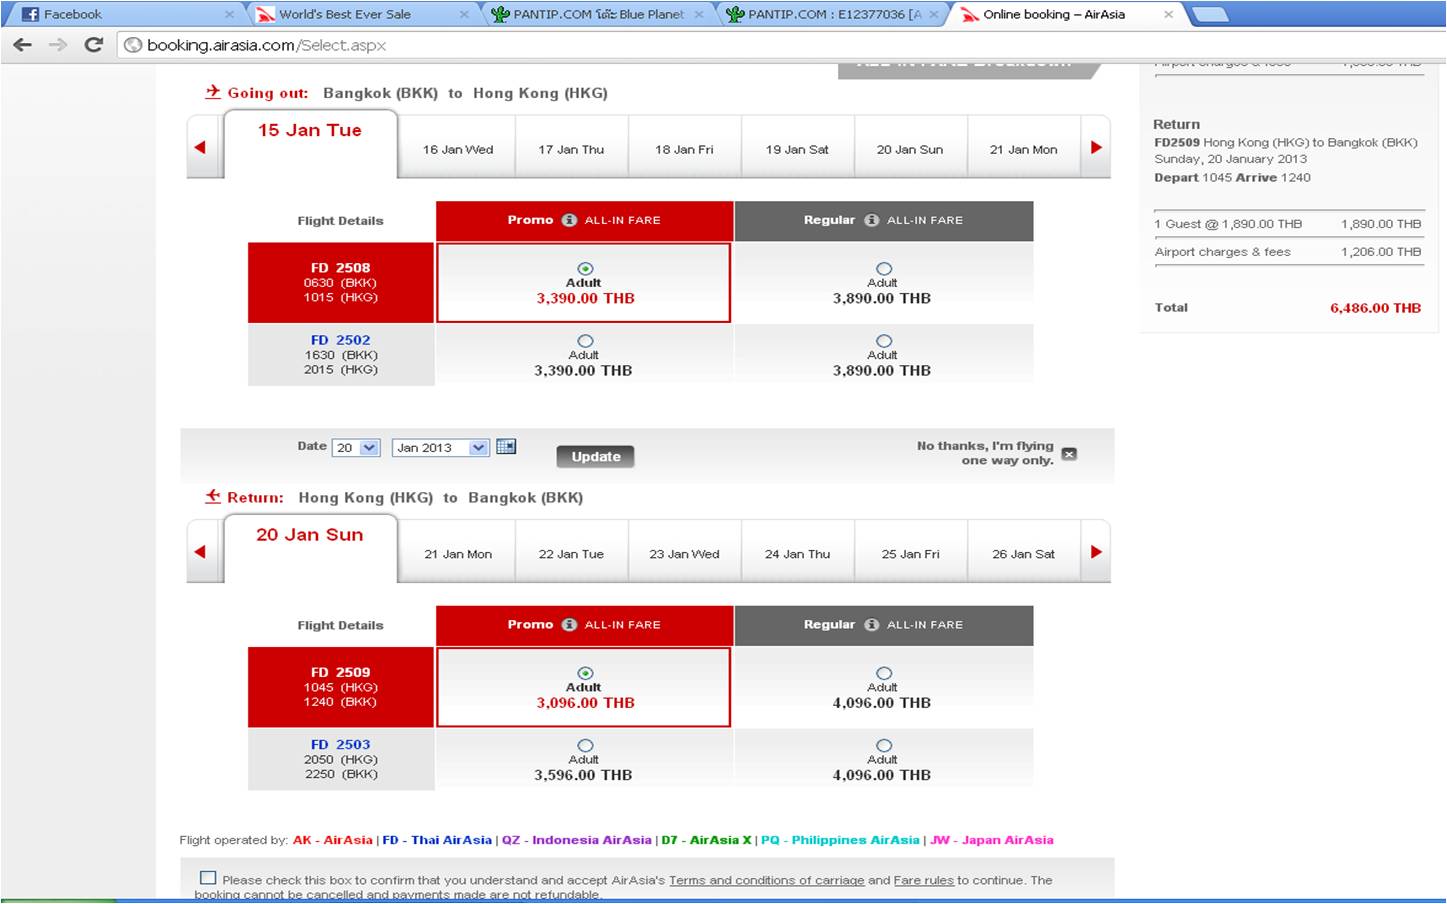Click info icon beside outbound Promo header
The image size is (1447, 904).
(569, 220)
